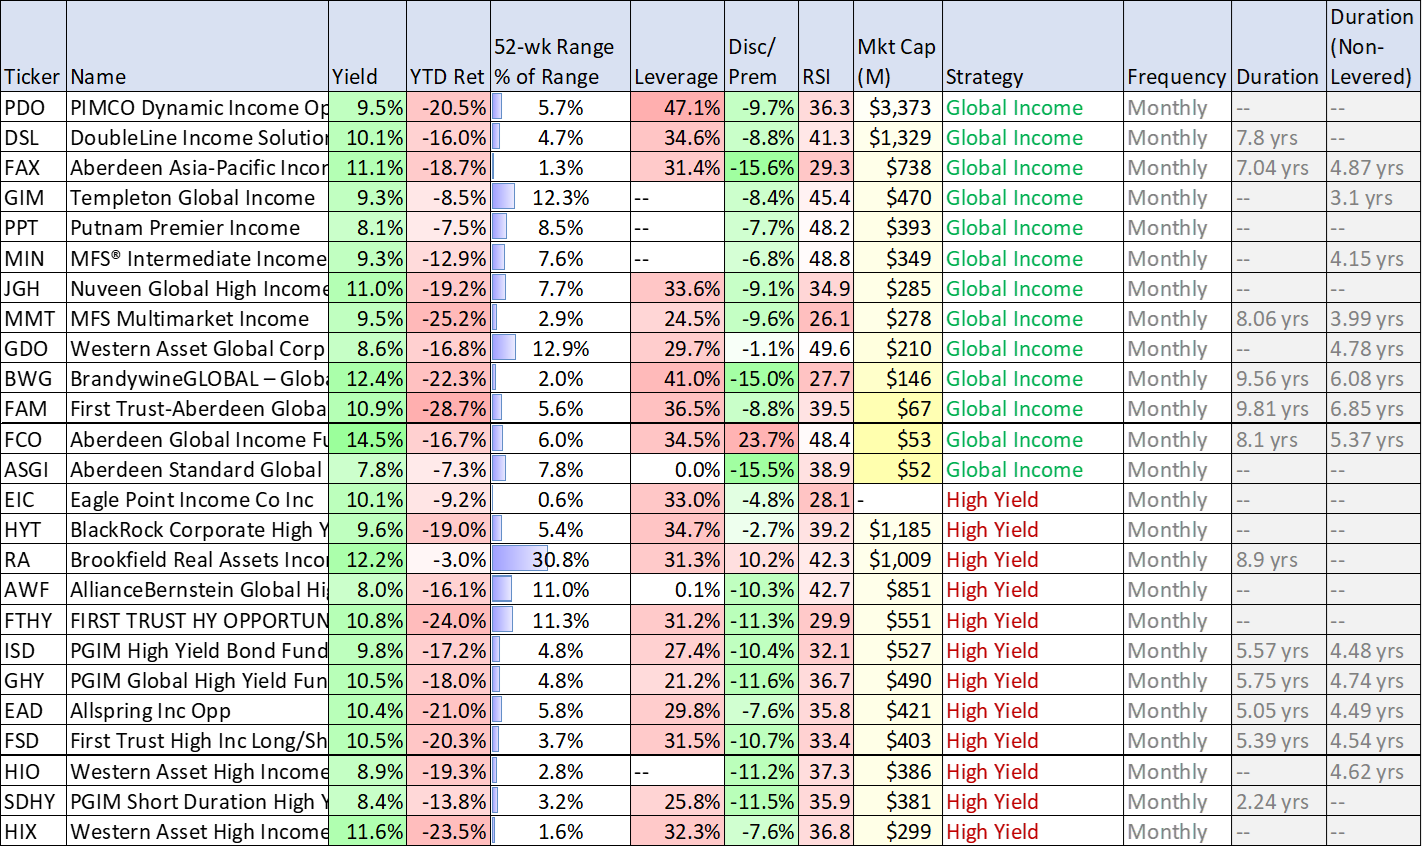Select HIX yield 11.6% cell
Viewport: 1422px width, 847px height.
(x=367, y=832)
